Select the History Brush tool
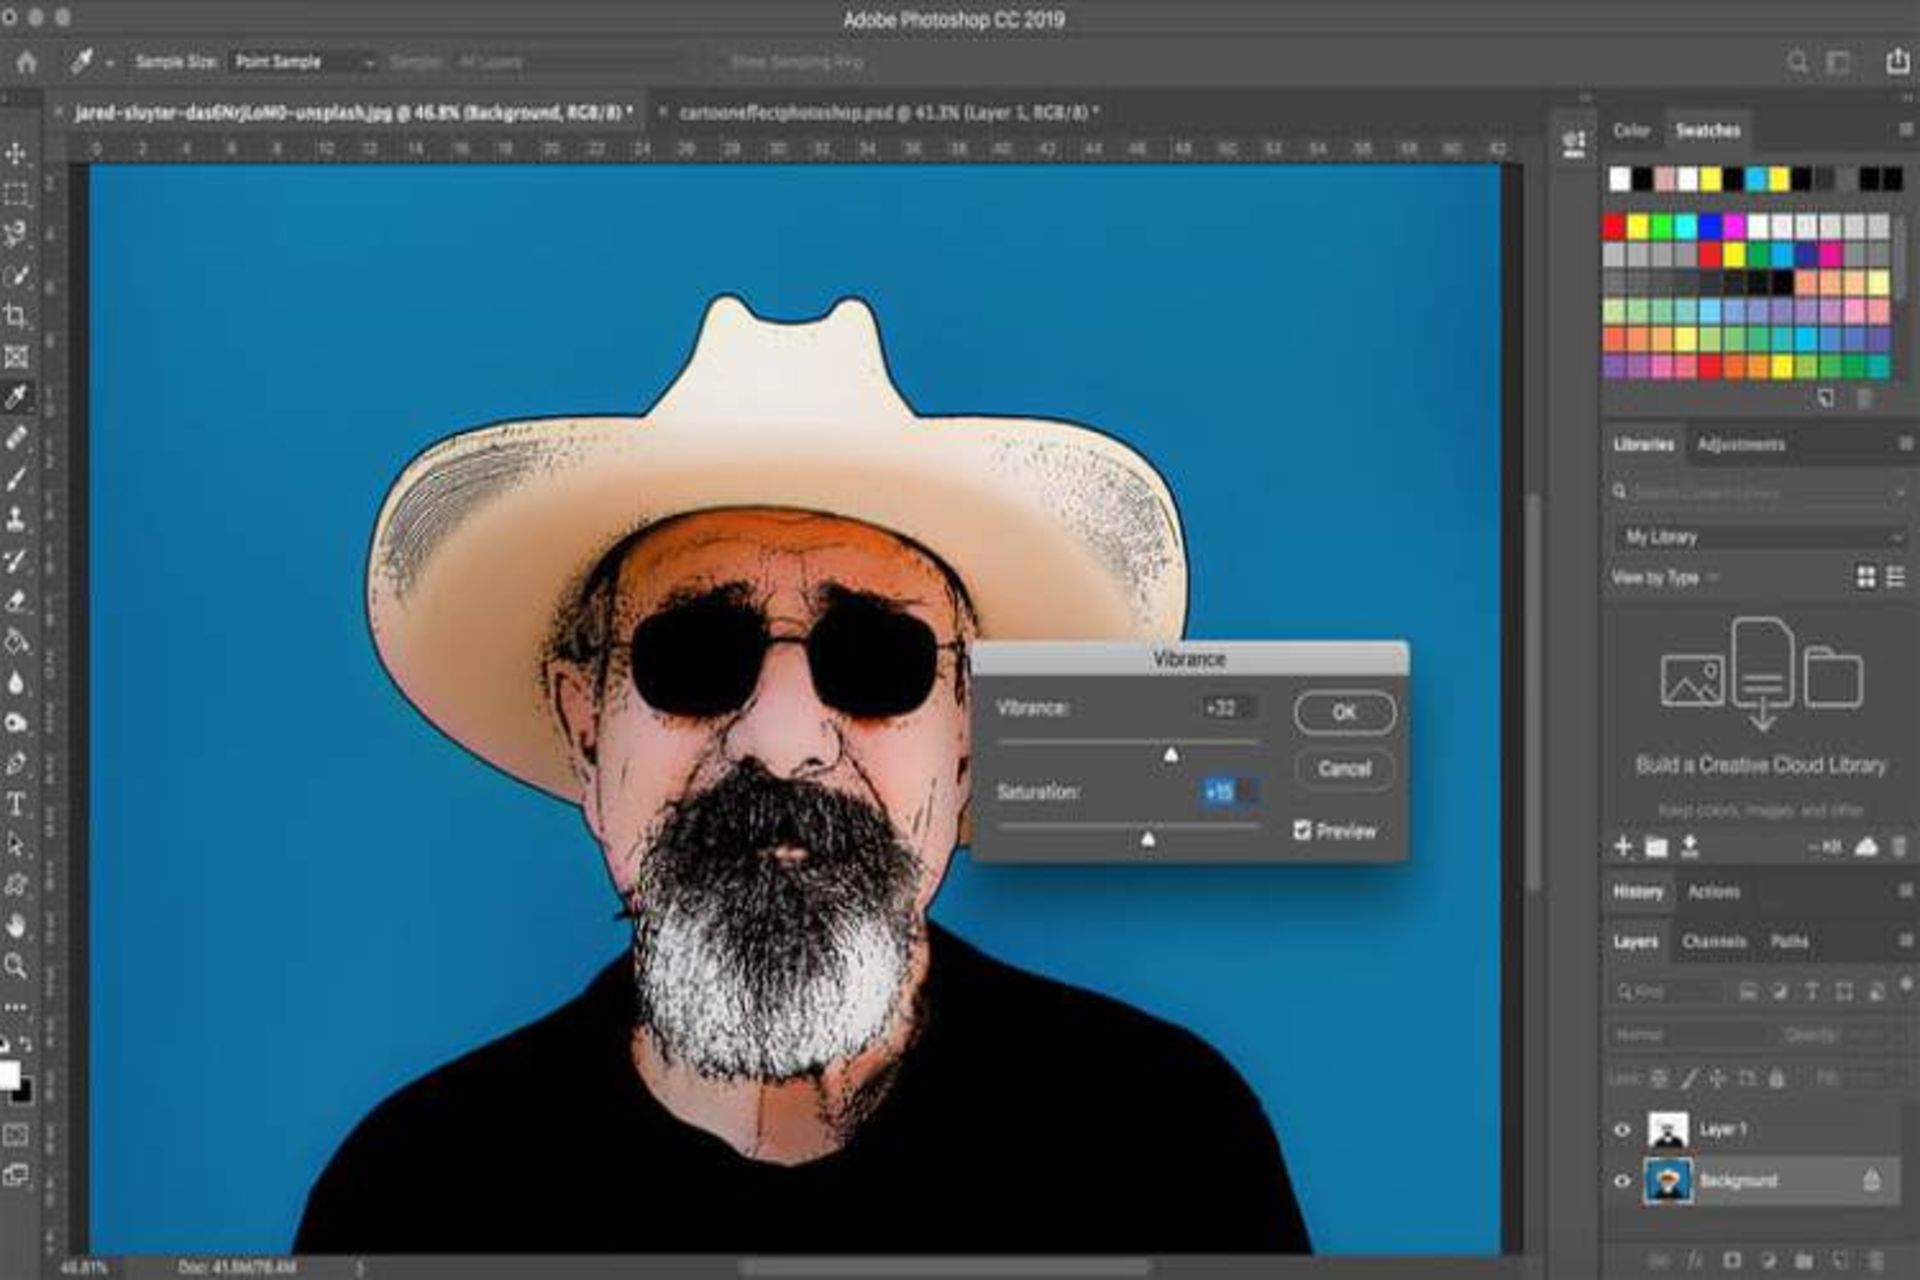 pyautogui.click(x=16, y=560)
